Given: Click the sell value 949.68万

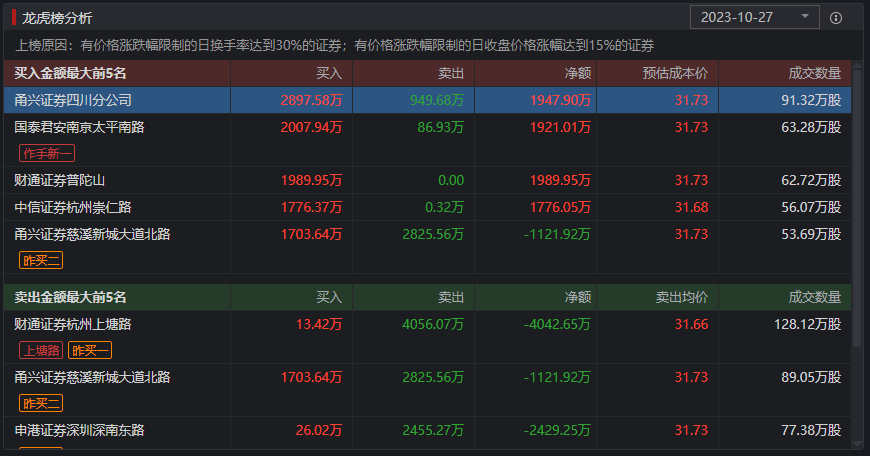Looking at the screenshot, I should tap(437, 100).
